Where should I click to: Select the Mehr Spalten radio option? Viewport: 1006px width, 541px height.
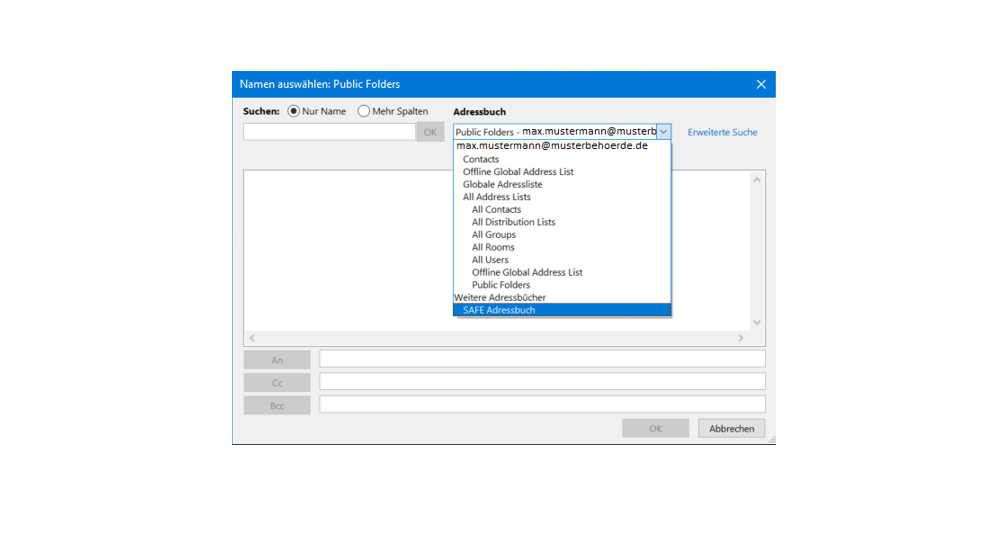(x=364, y=111)
